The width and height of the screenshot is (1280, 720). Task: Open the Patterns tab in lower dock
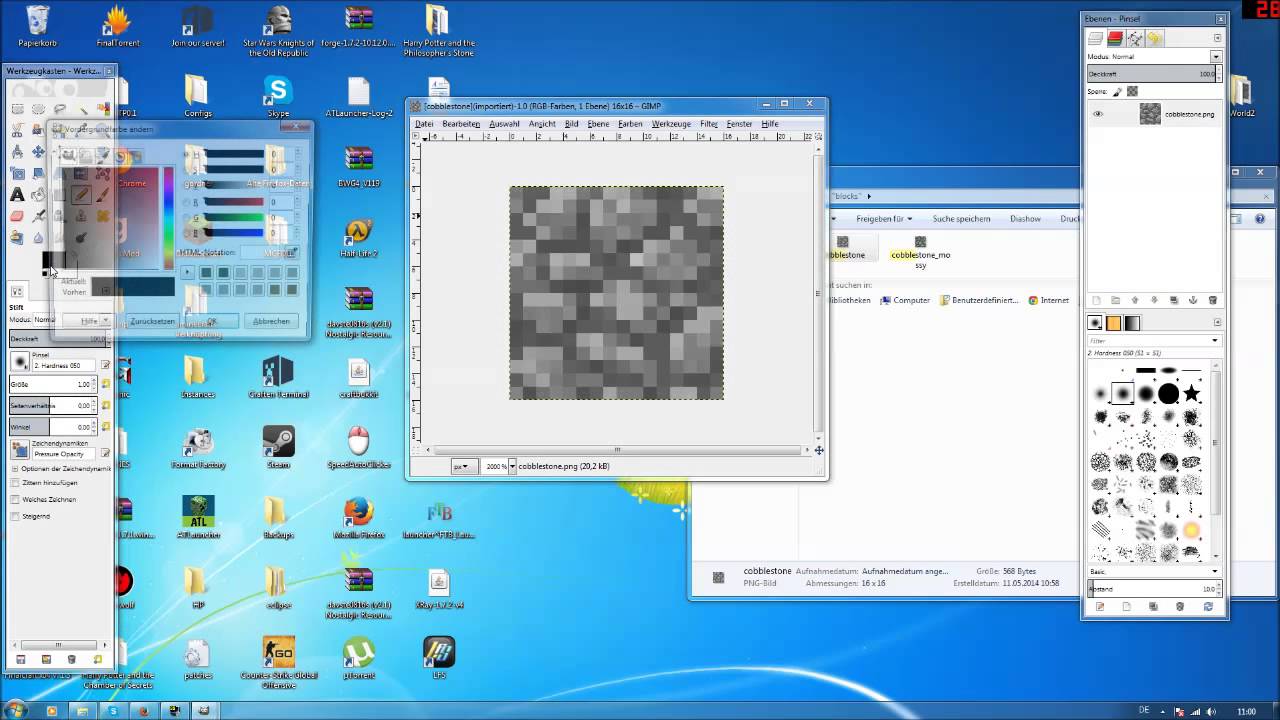[x=1114, y=323]
